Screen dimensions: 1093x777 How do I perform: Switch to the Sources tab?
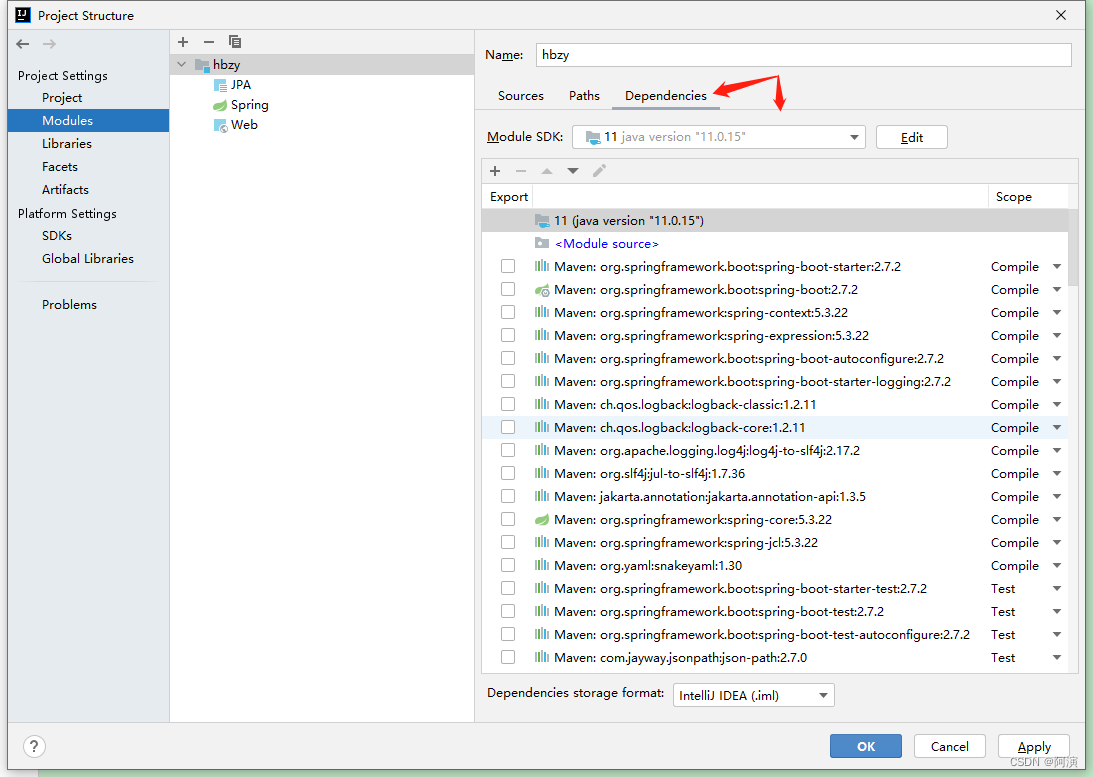[x=521, y=95]
